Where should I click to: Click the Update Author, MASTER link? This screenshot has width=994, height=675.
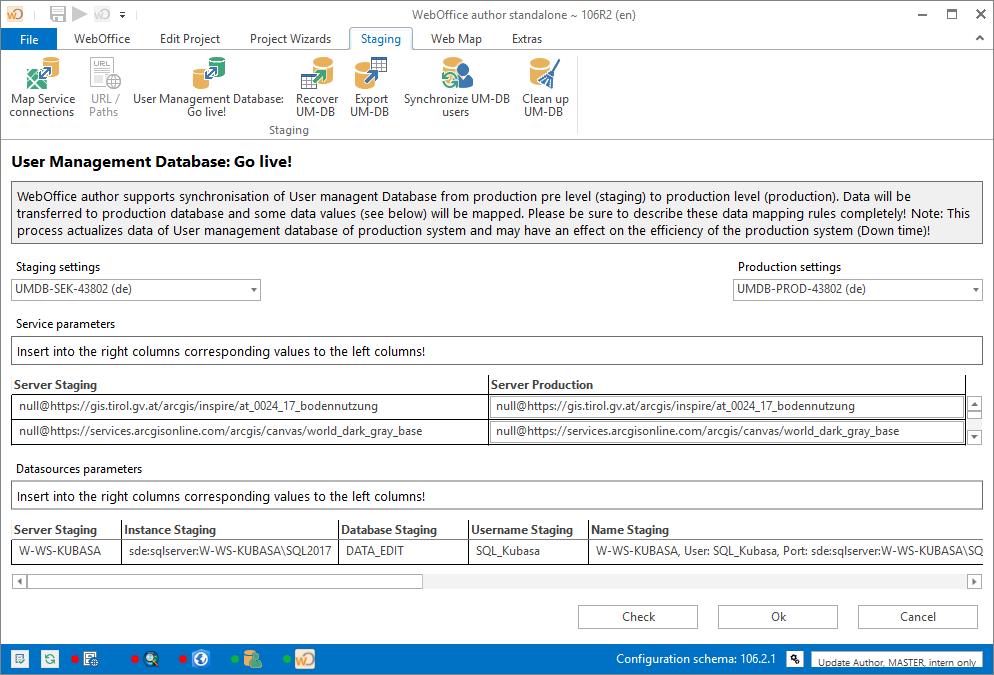(x=896, y=662)
